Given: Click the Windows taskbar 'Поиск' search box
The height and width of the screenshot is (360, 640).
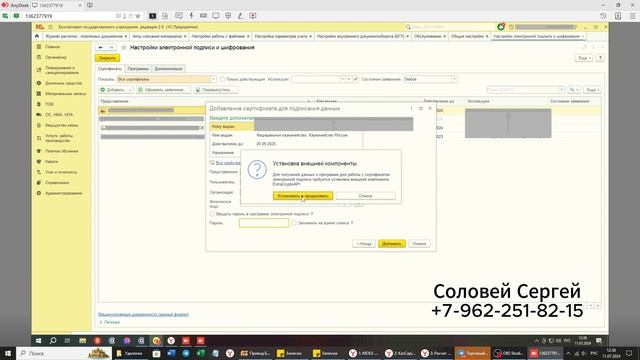Looking at the screenshot, I should coord(64,353).
